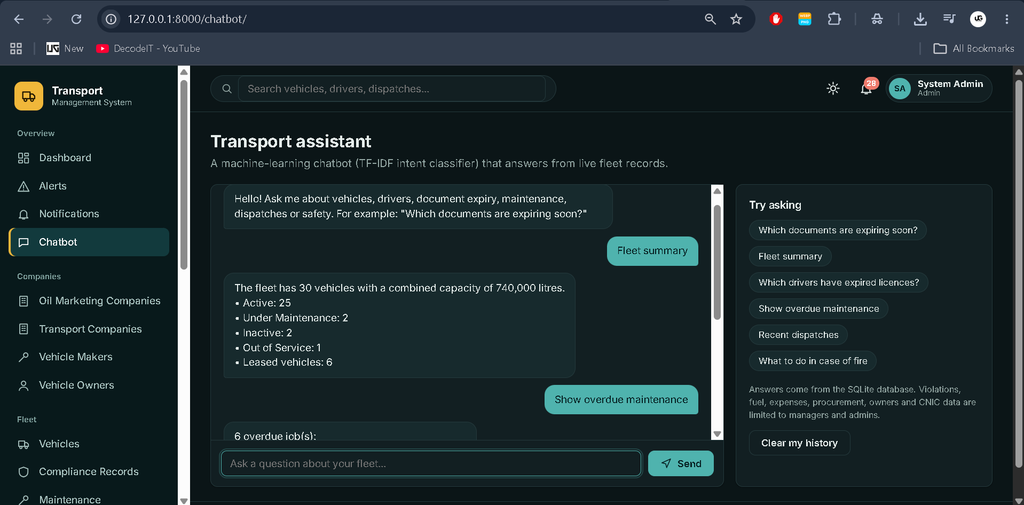The width and height of the screenshot is (1024, 505).
Task: Click the 'Fleet summary' sent message bubble
Action: [652, 251]
